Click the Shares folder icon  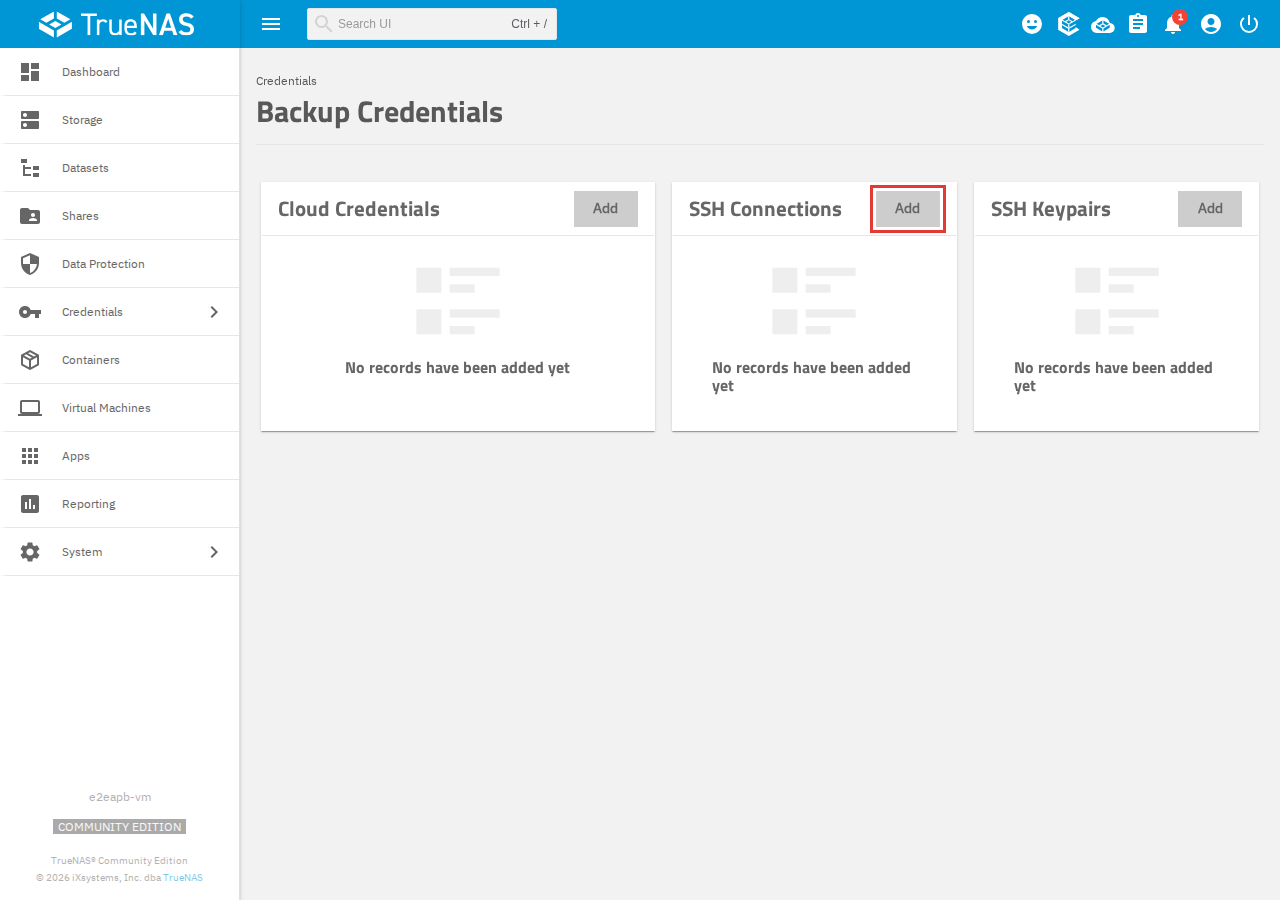pos(30,216)
